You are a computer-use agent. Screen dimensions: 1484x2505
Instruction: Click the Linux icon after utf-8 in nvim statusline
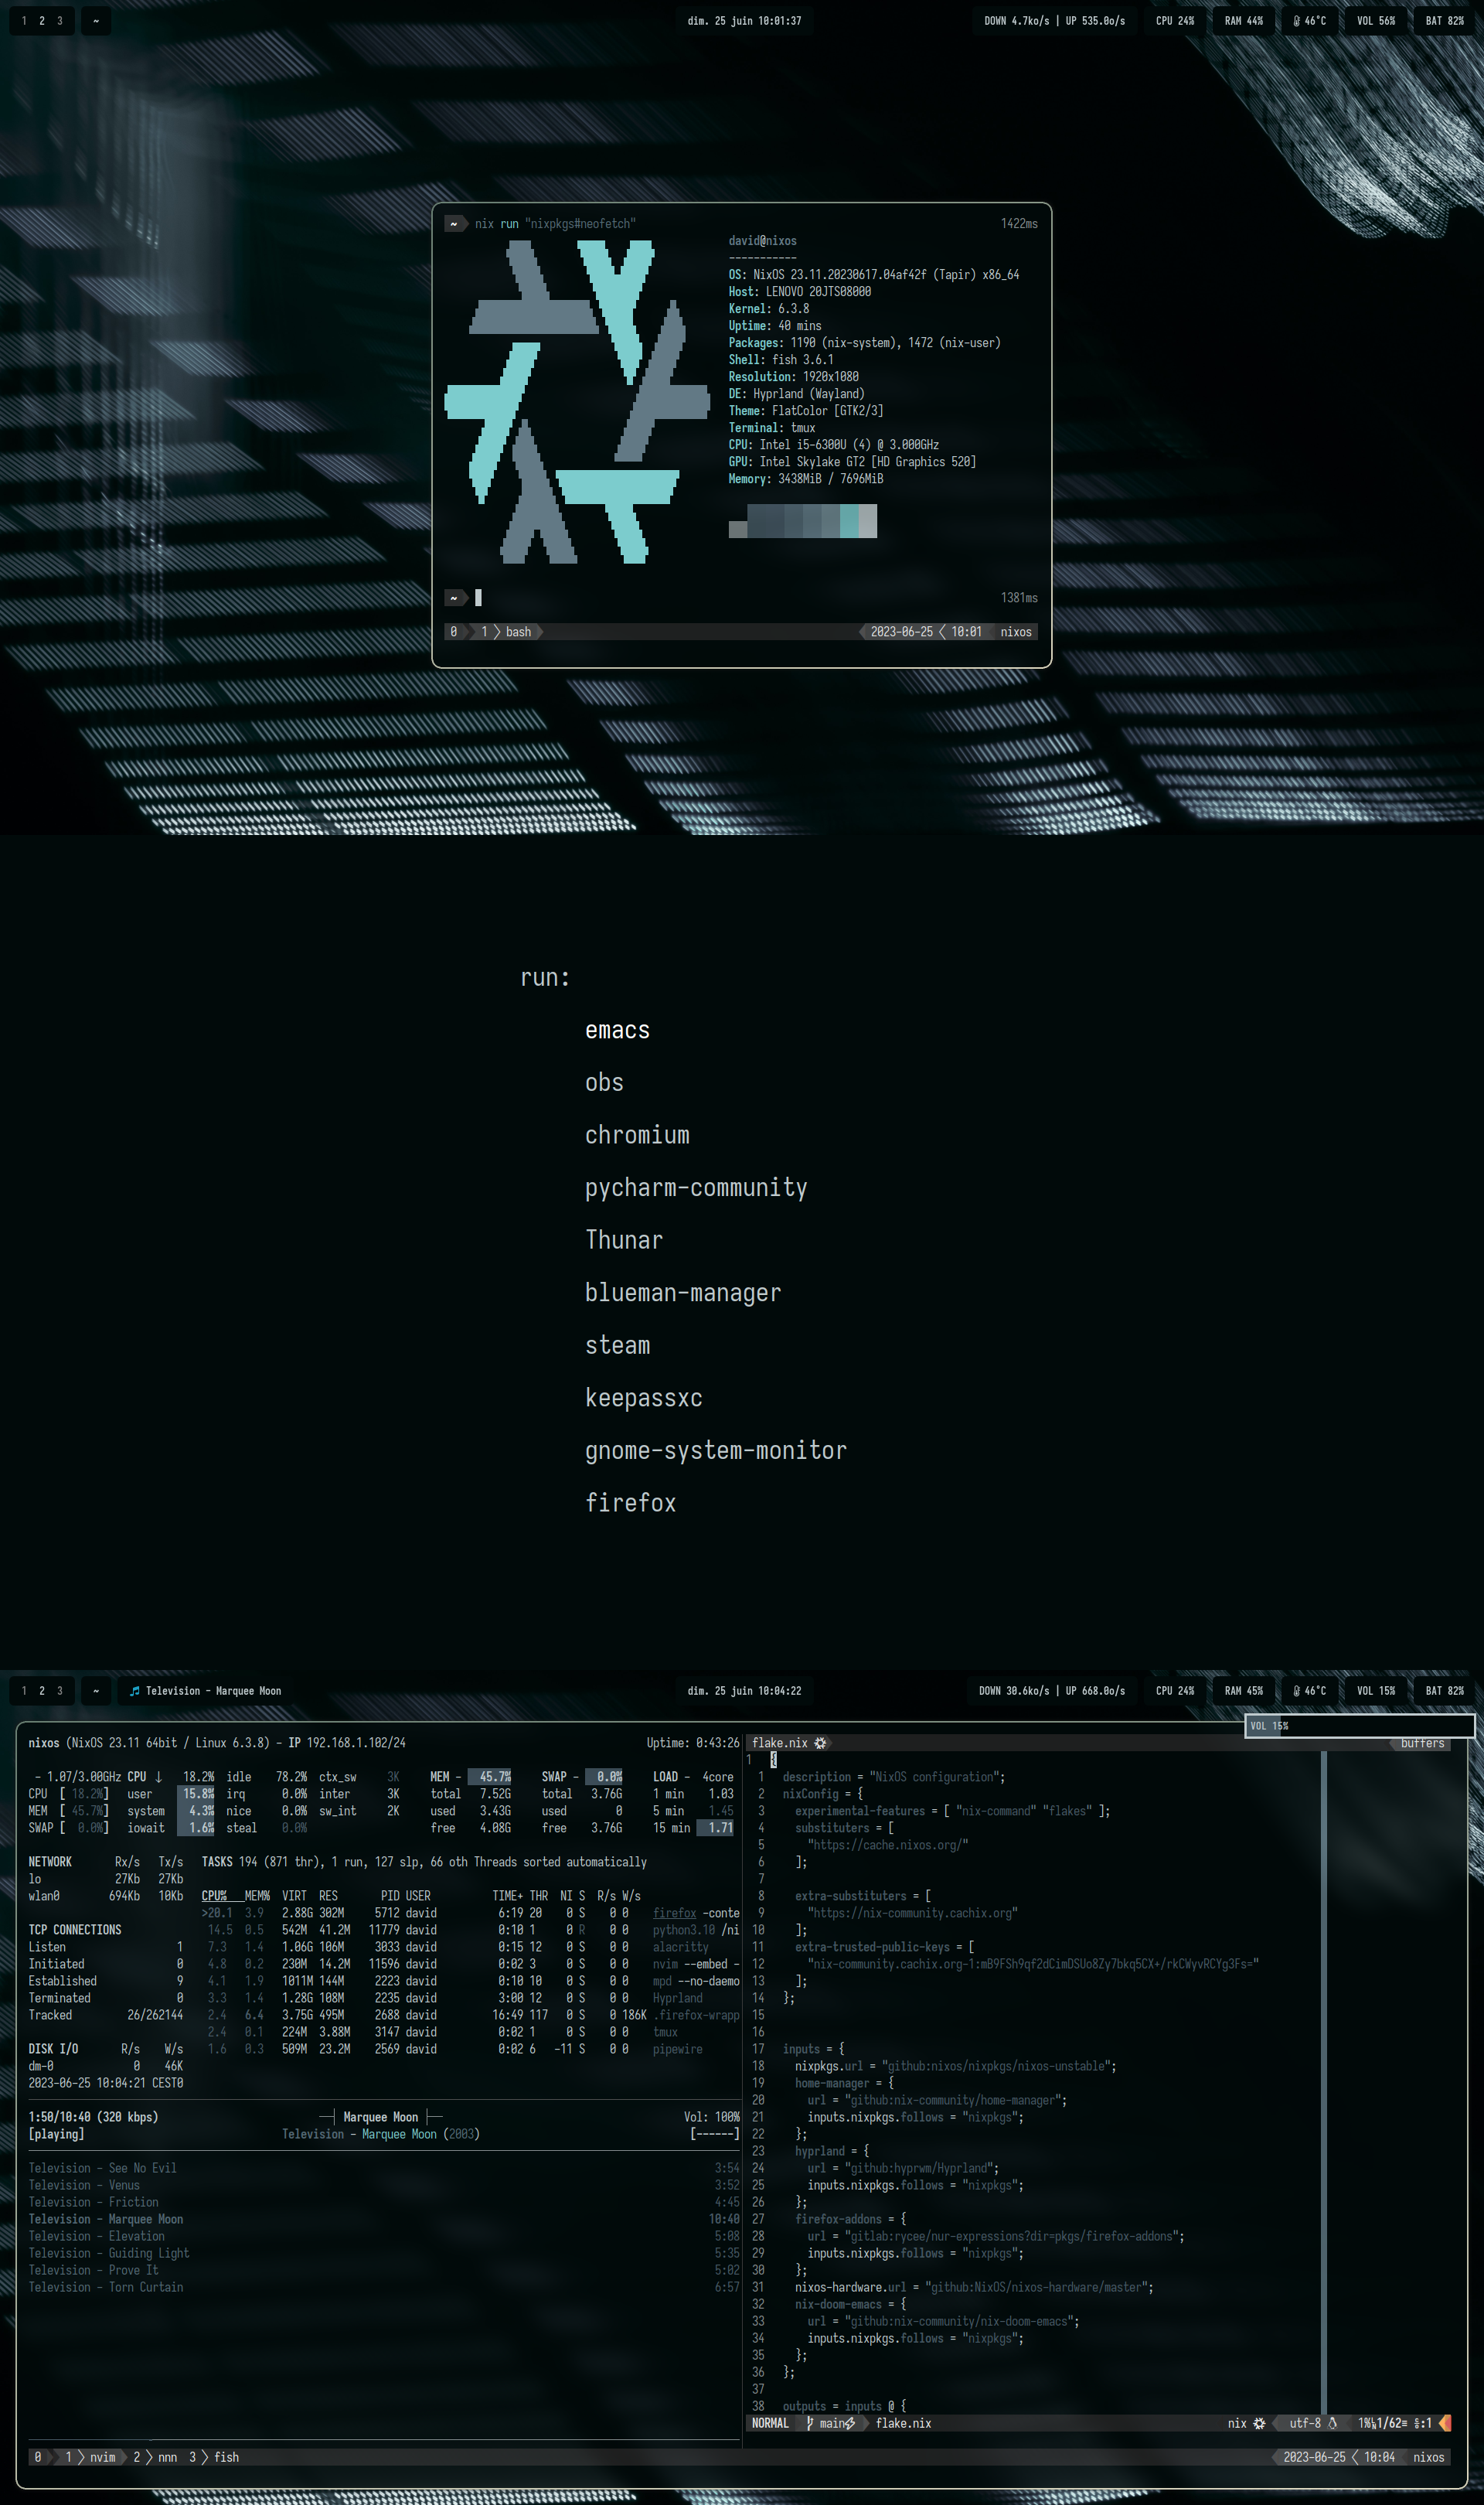click(1333, 2423)
